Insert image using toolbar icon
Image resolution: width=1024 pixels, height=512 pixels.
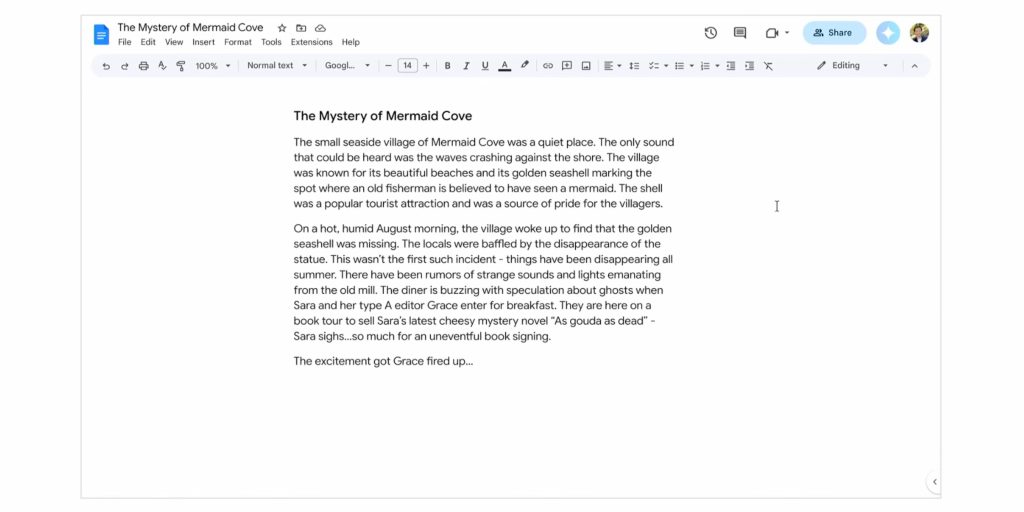pyautogui.click(x=586, y=66)
